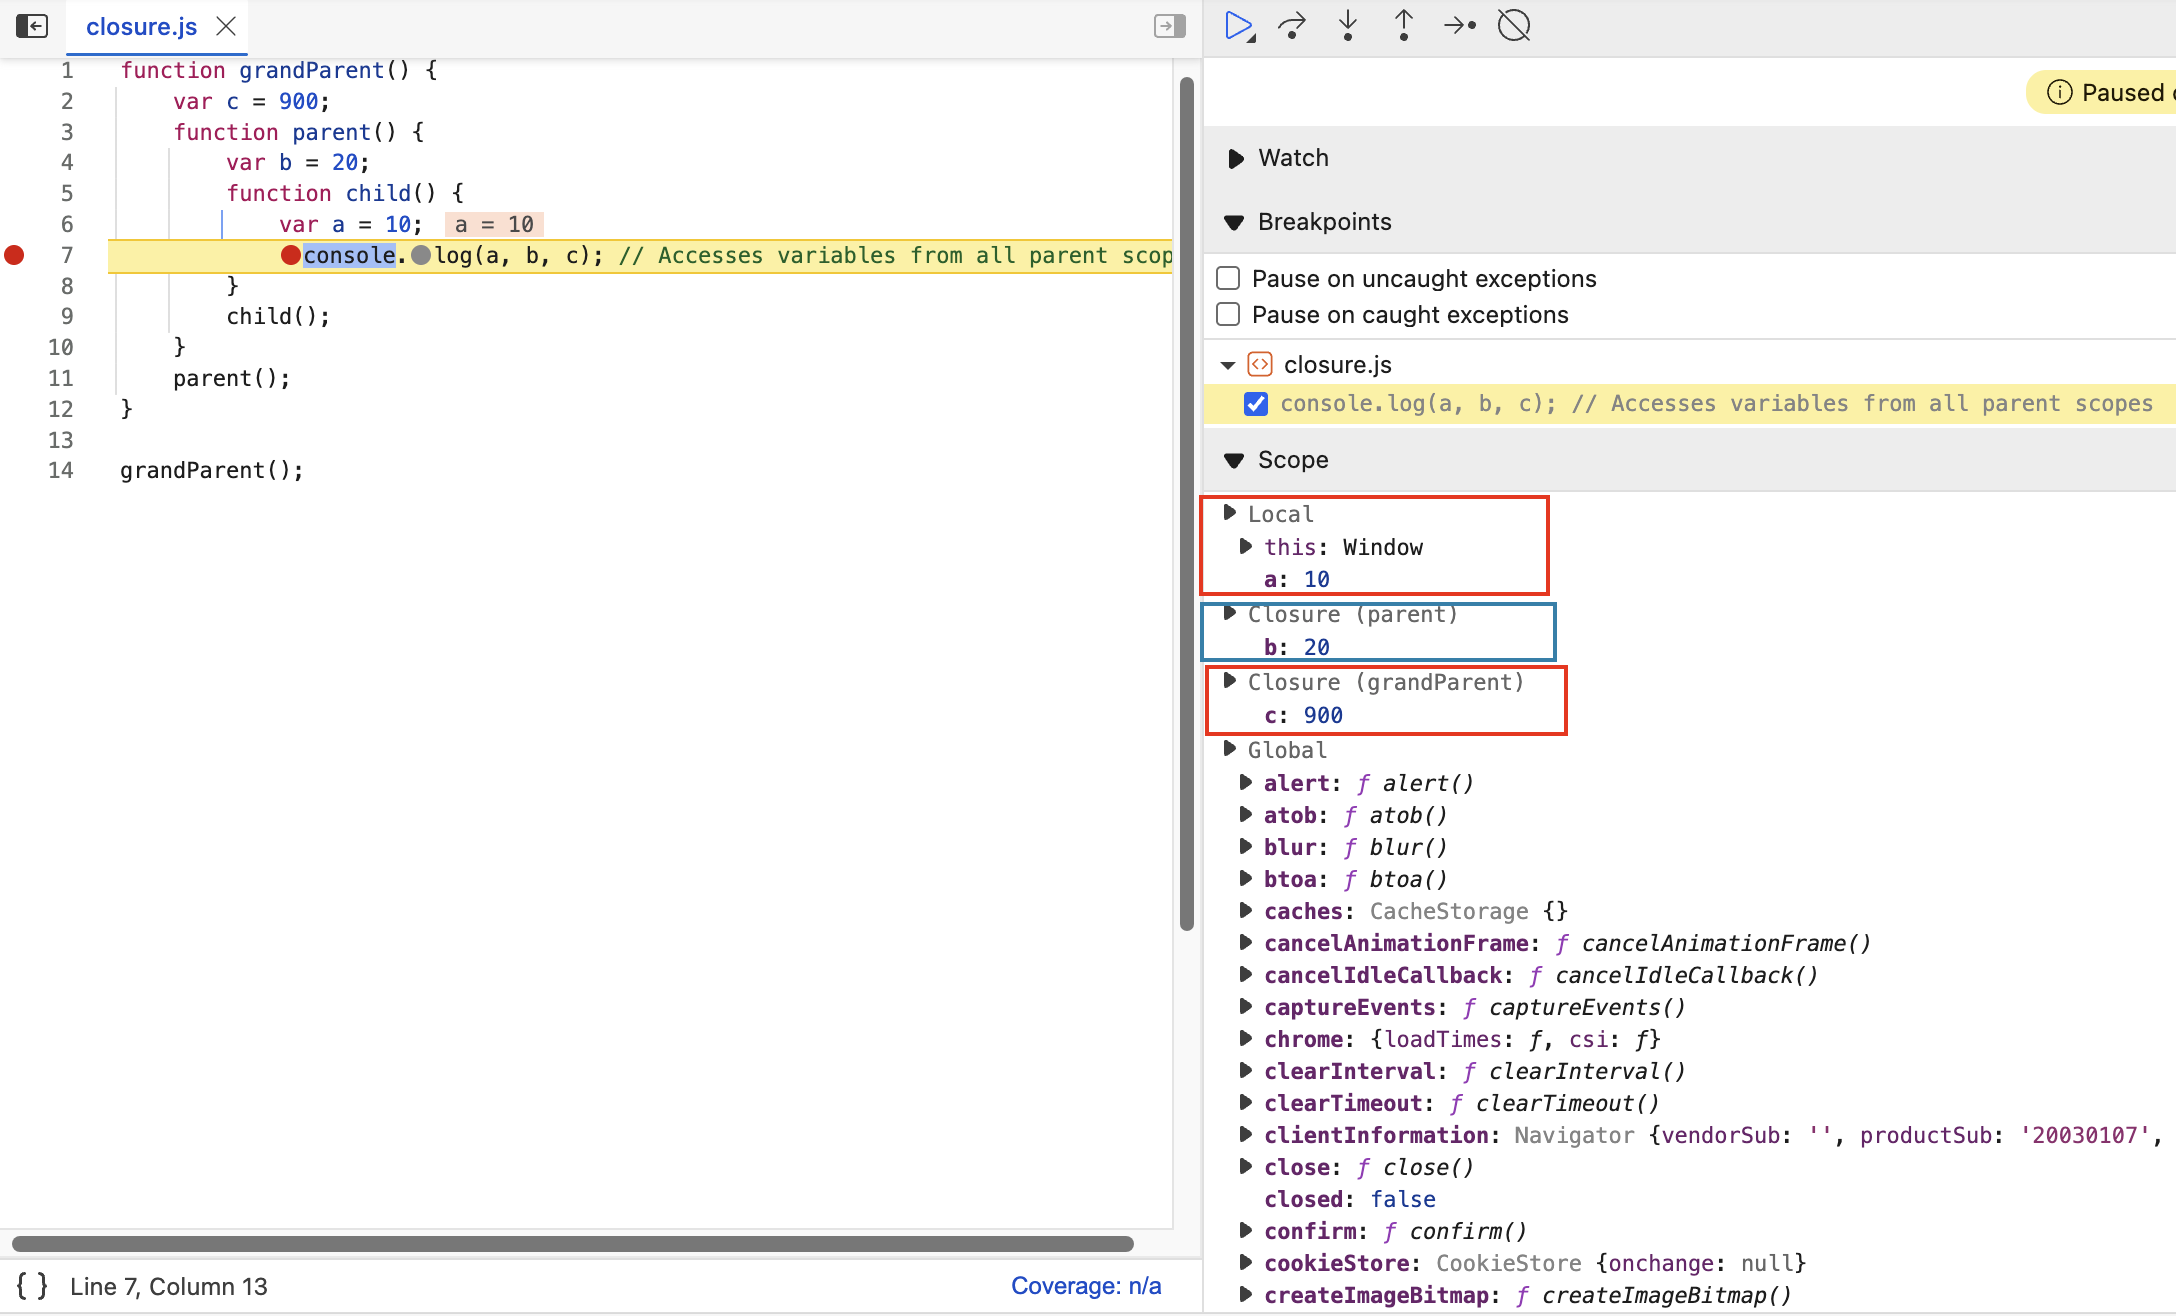2176x1316 pixels.
Task: Expand the btoa function entry
Action: point(1246,878)
